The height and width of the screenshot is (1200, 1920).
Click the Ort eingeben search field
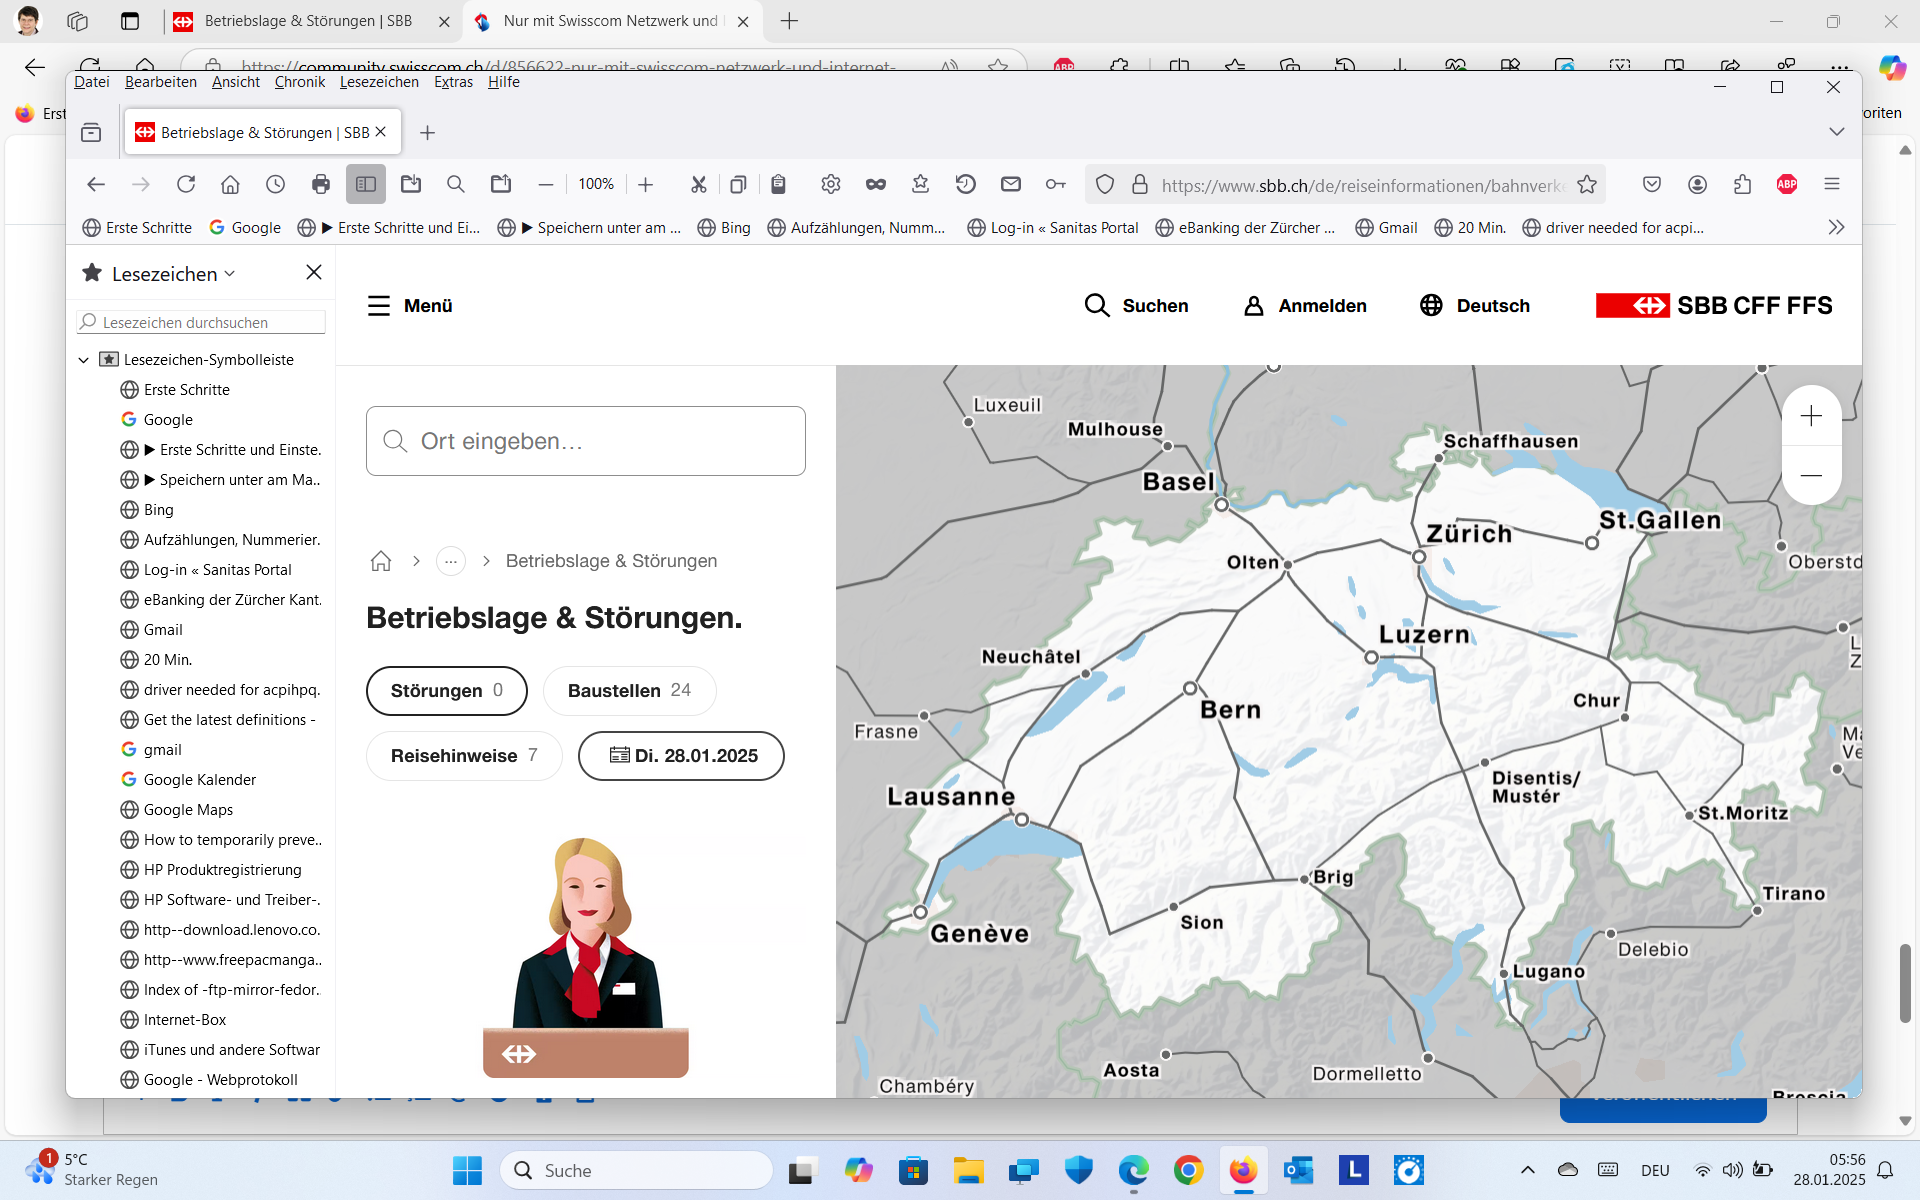point(586,441)
